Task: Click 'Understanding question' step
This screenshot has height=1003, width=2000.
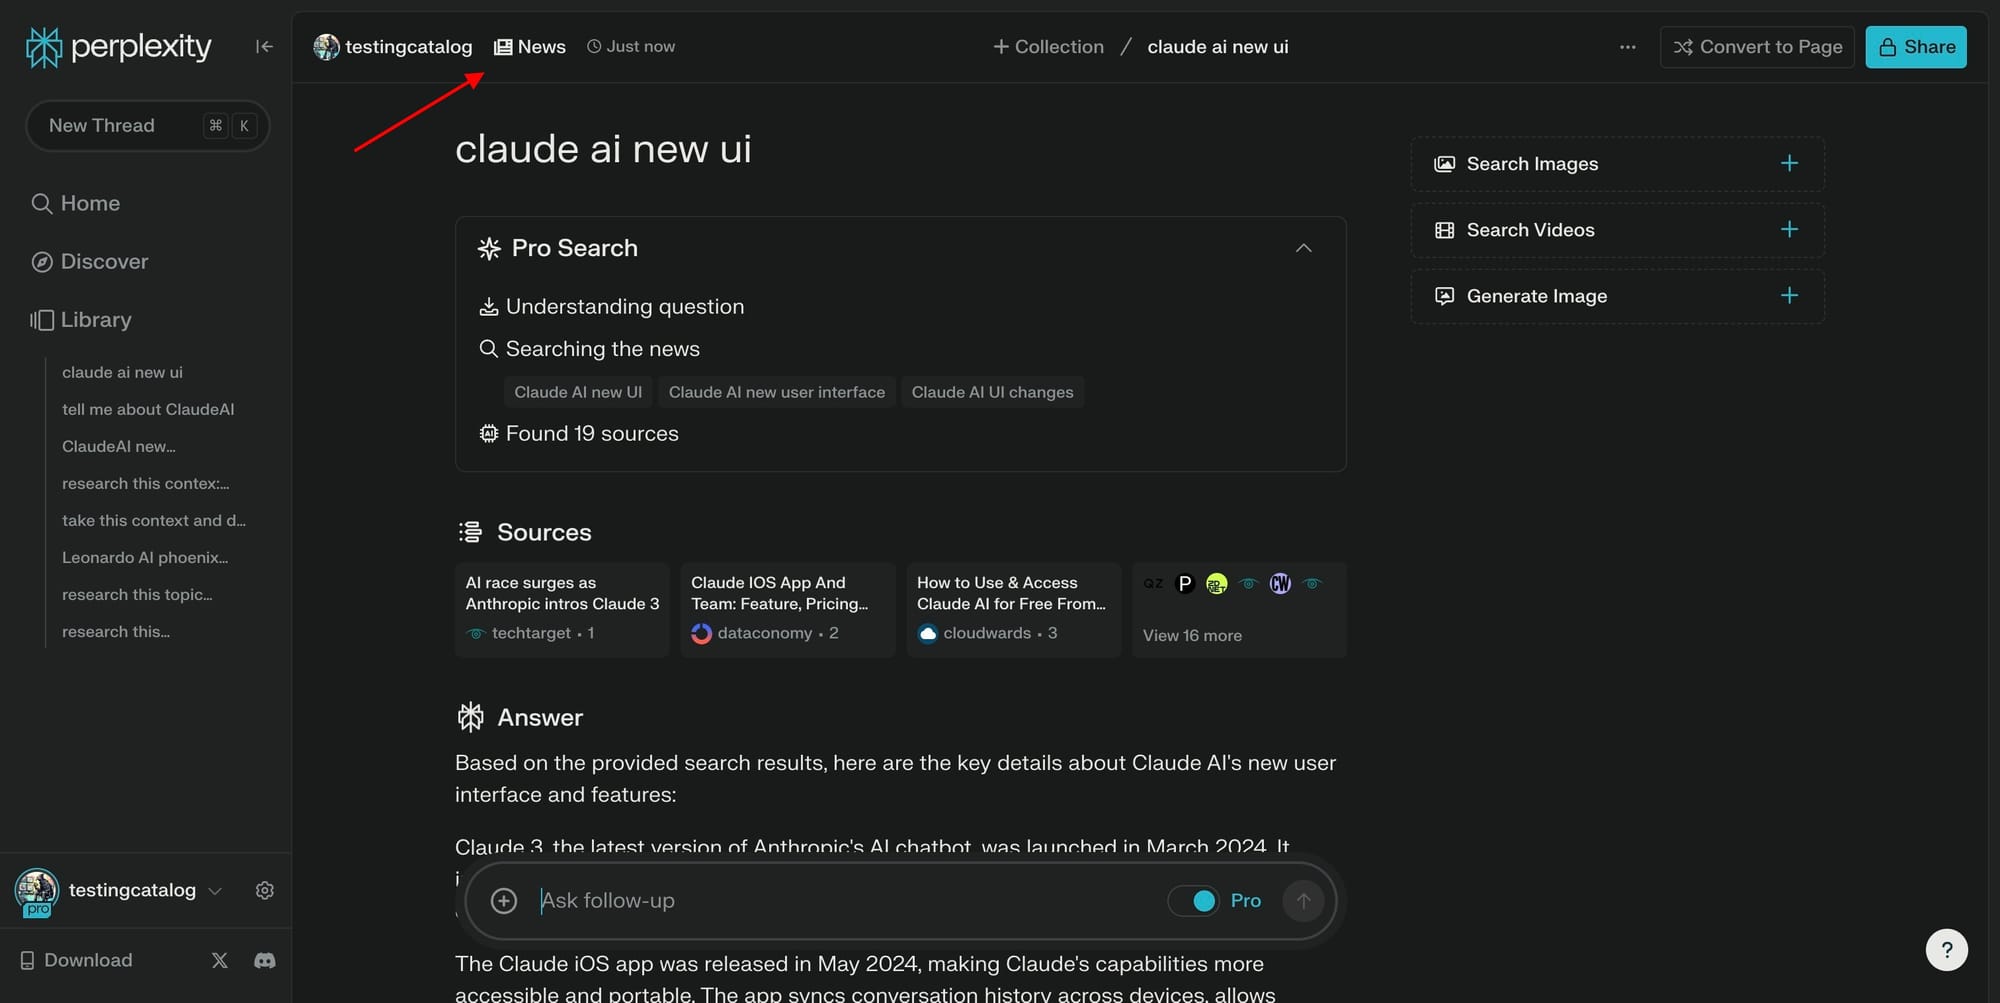Action: coord(612,307)
